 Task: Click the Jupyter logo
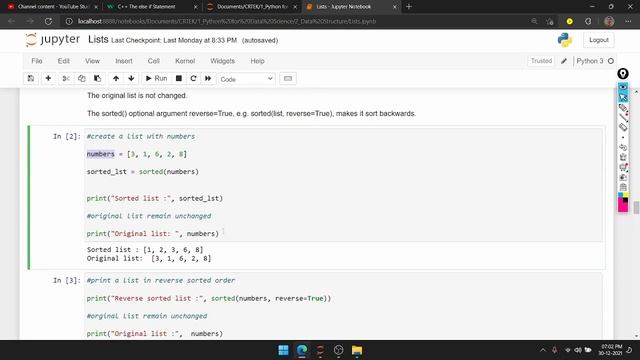point(53,40)
